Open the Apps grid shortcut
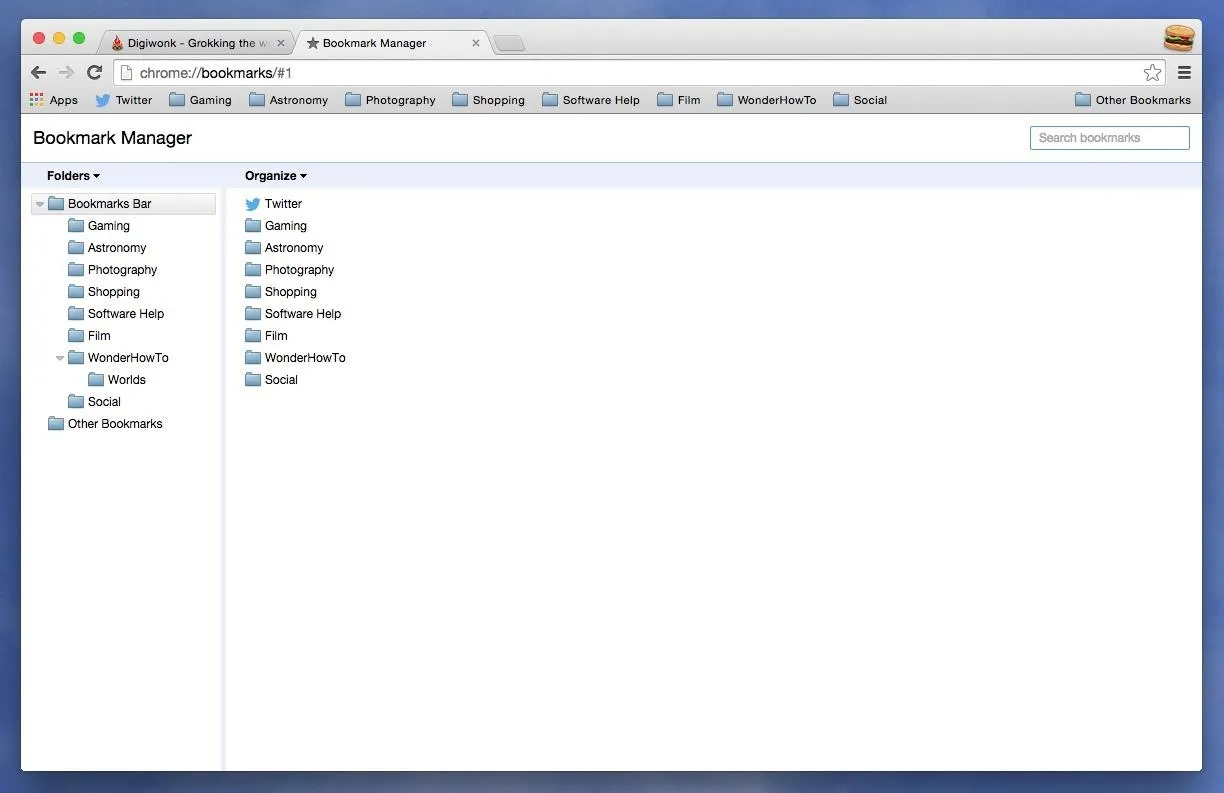The width and height of the screenshot is (1224, 793). [x=54, y=100]
